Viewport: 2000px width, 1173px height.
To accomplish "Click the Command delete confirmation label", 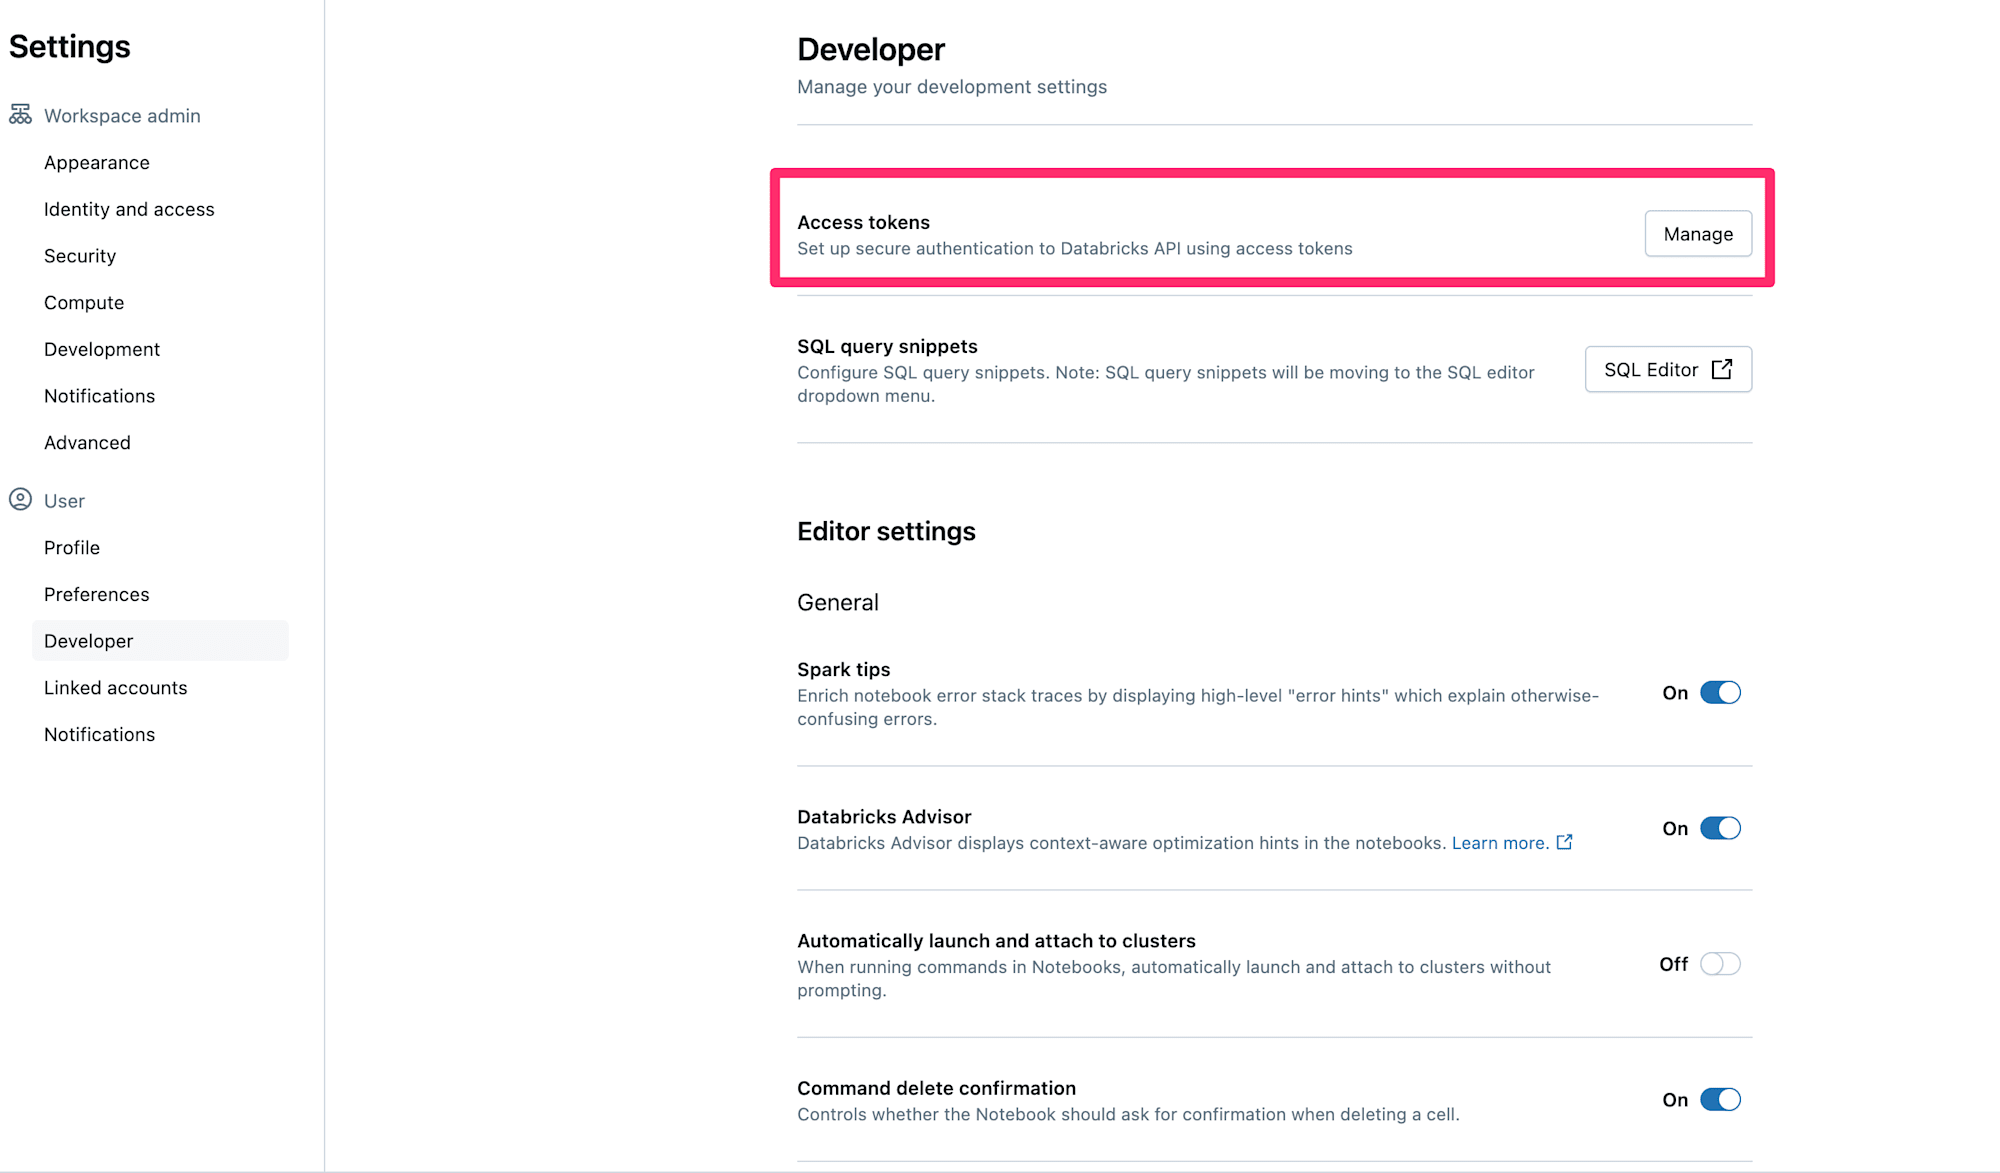I will pyautogui.click(x=936, y=1088).
